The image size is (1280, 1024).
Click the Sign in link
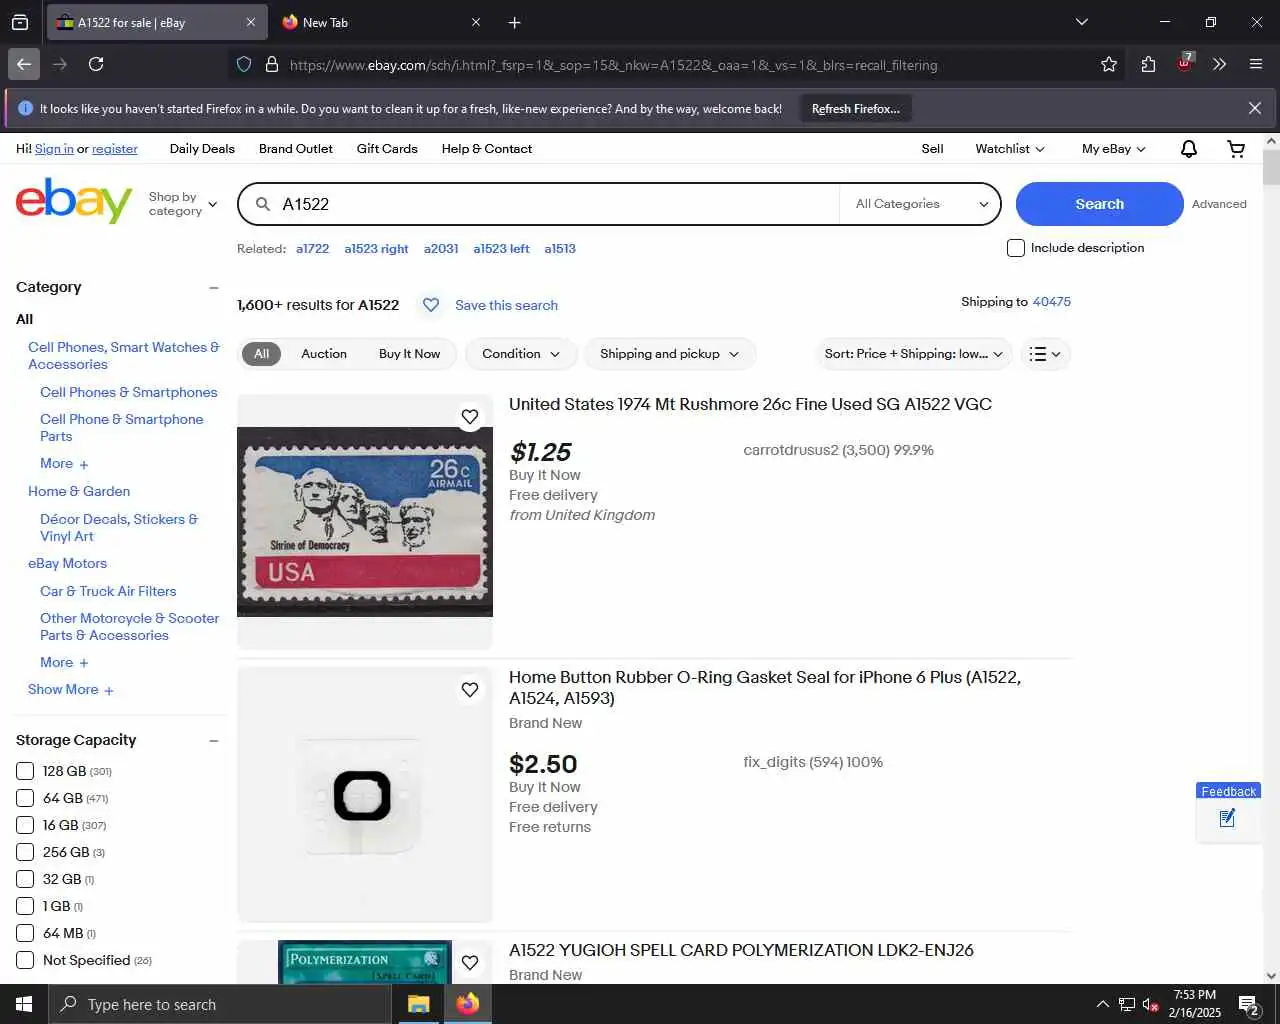tap(54, 149)
